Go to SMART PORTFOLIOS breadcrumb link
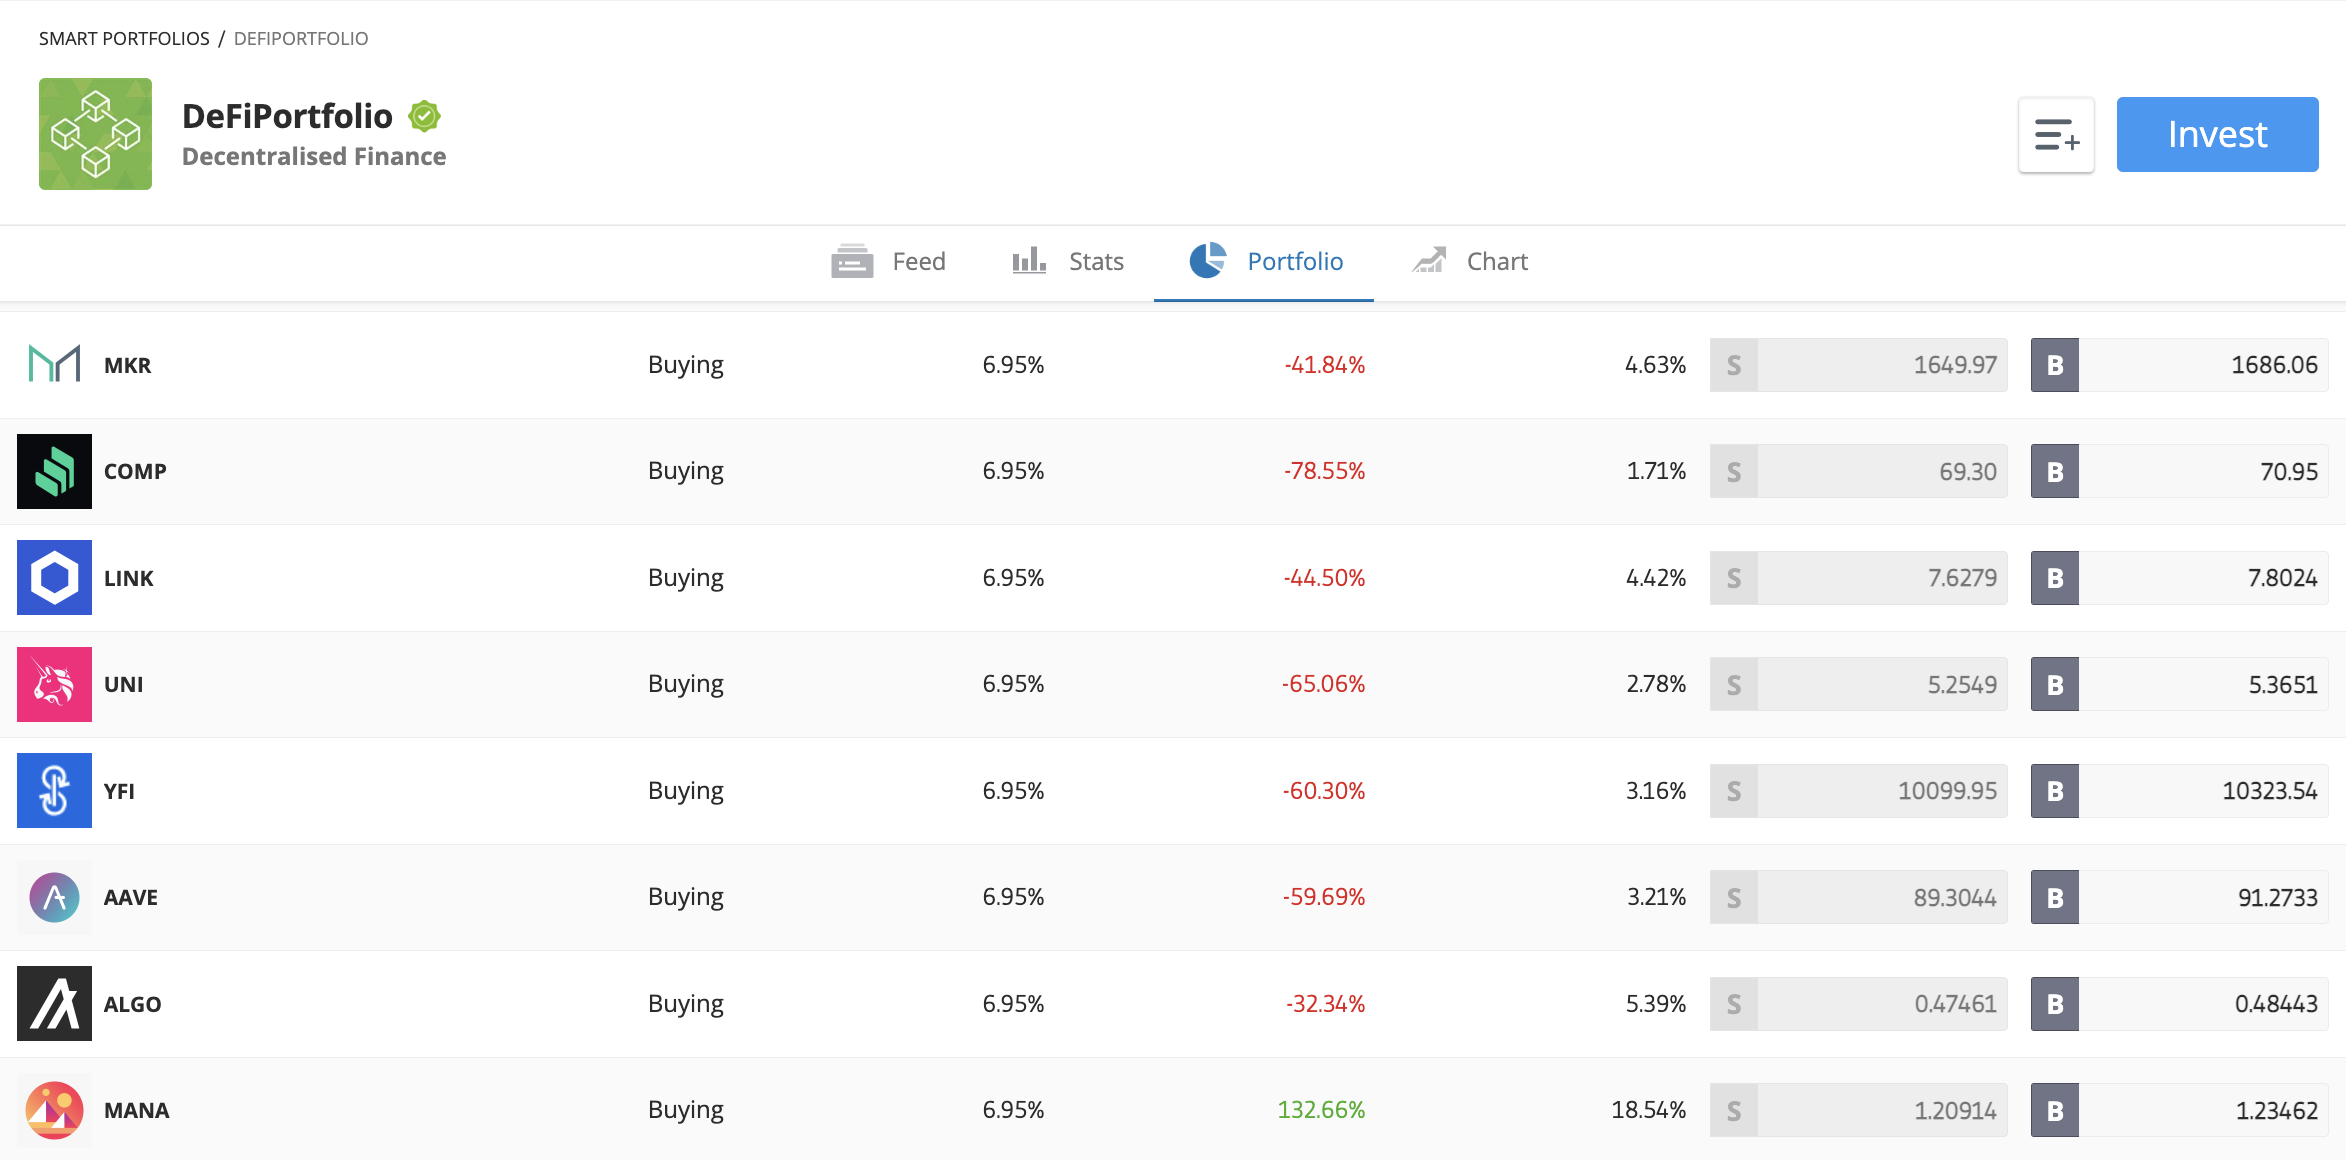The image size is (2346, 1160). click(x=124, y=39)
